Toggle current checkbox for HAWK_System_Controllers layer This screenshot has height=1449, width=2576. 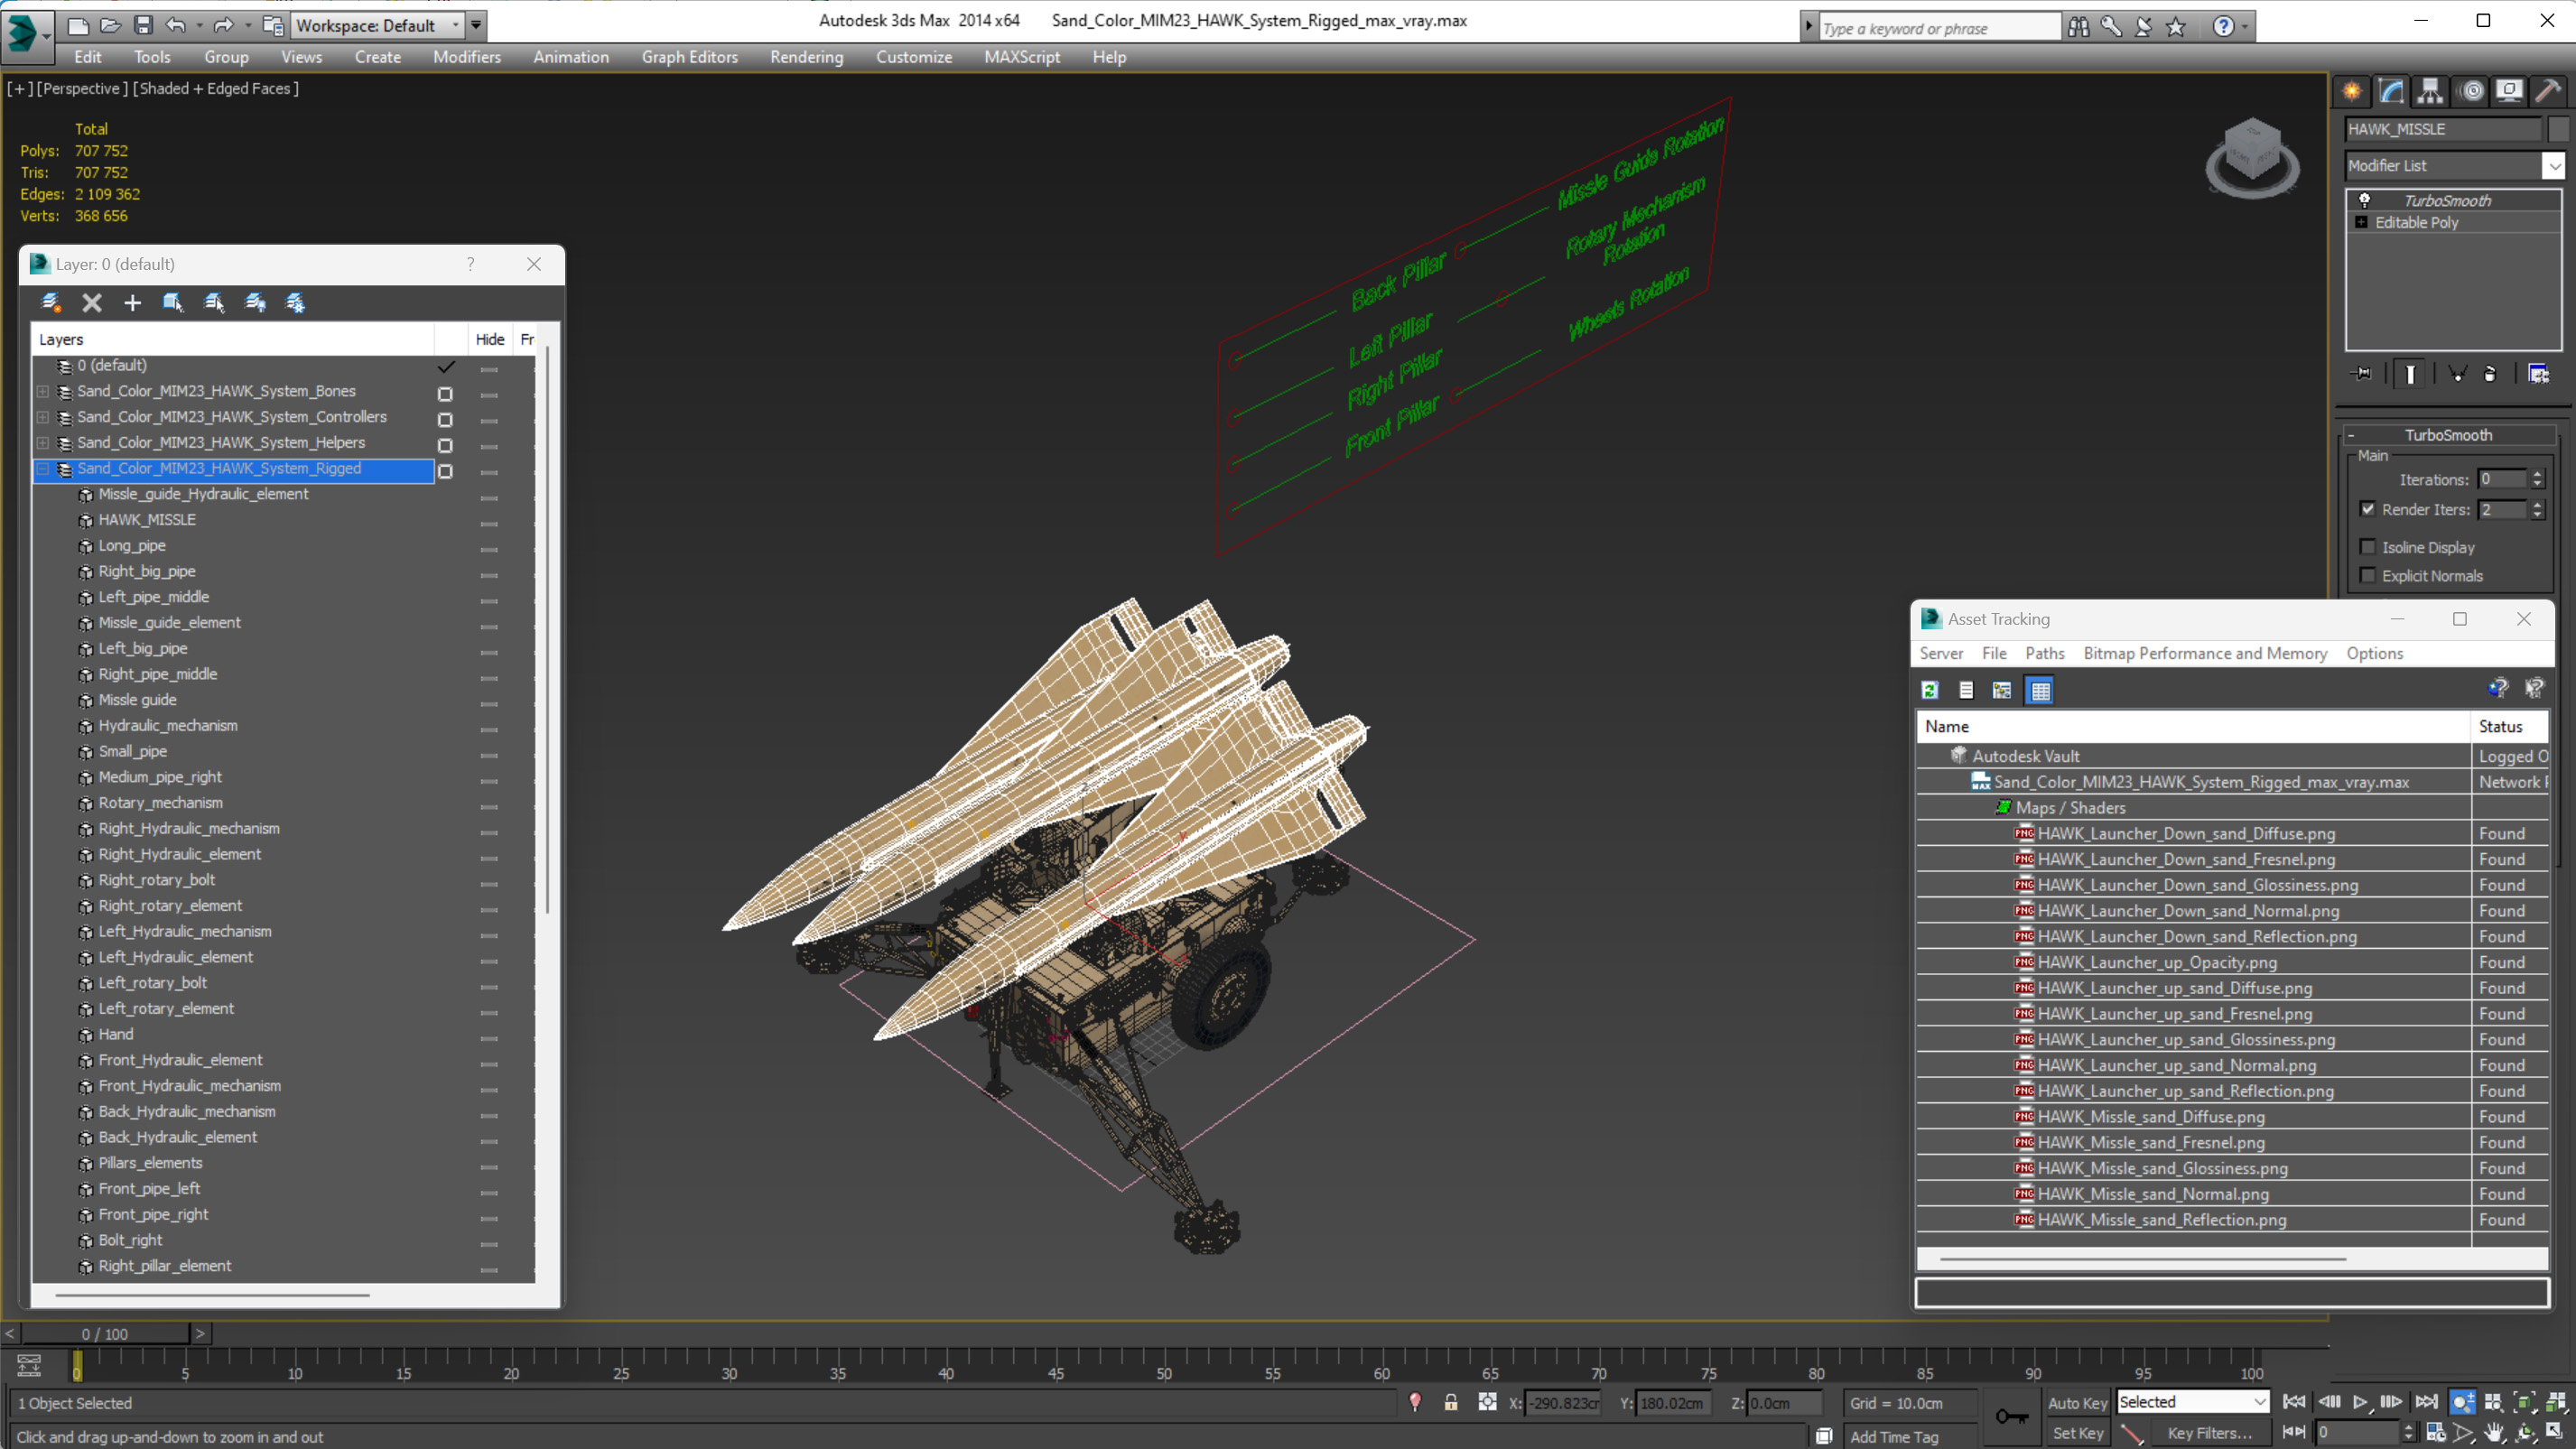point(445,420)
